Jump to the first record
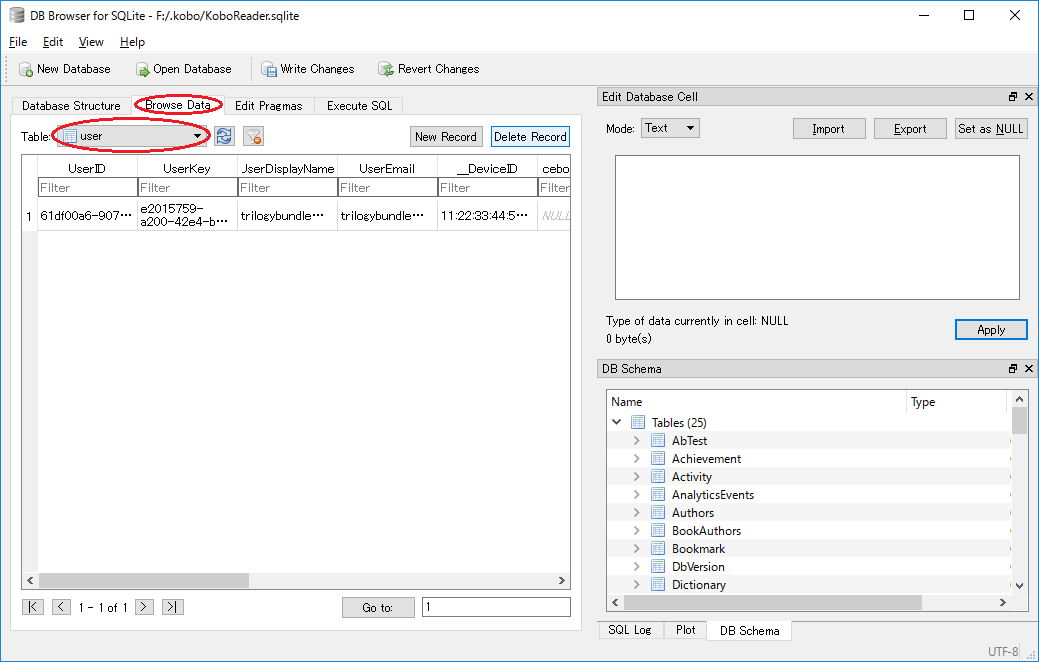The height and width of the screenshot is (662, 1039). tap(33, 606)
